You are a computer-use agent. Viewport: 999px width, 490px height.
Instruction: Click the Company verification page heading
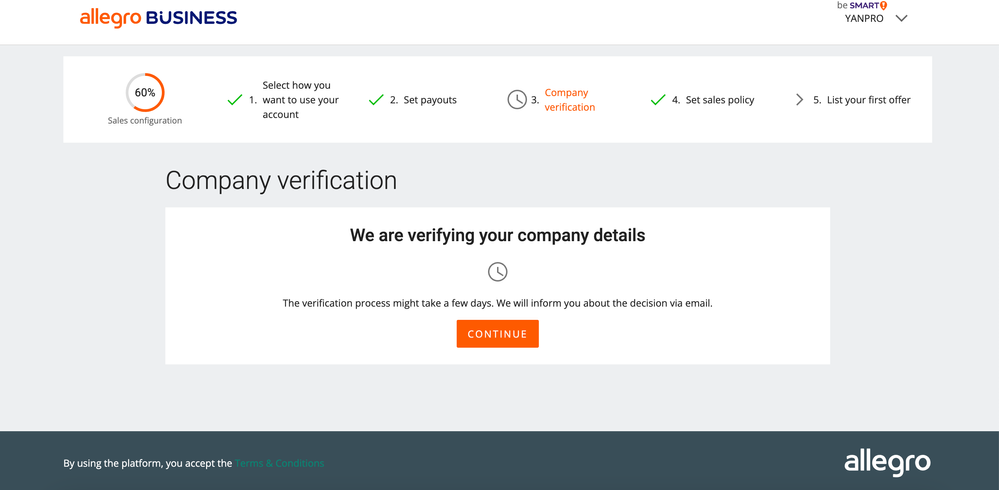tap(281, 181)
